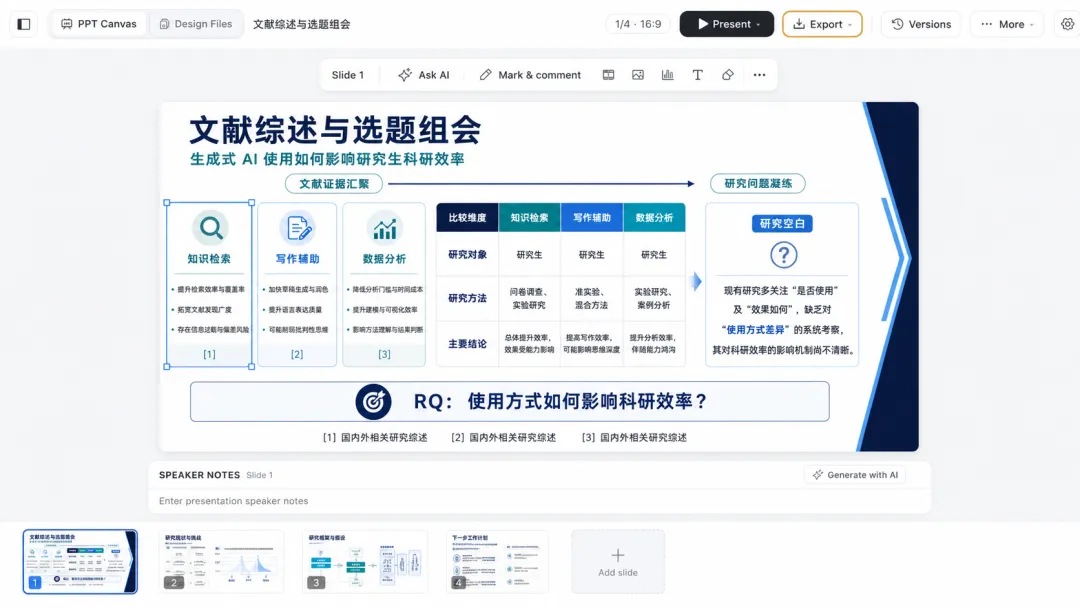Click the [2] reference in 写作辅助 card
The image size is (1080, 608).
click(297, 354)
